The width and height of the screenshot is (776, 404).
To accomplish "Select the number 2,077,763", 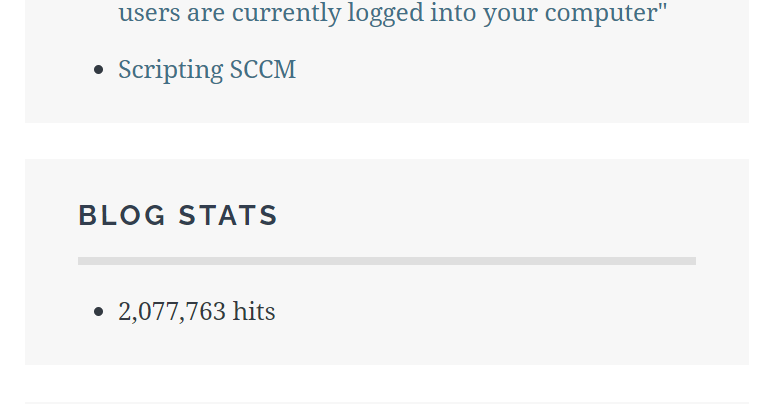I will coord(172,312).
